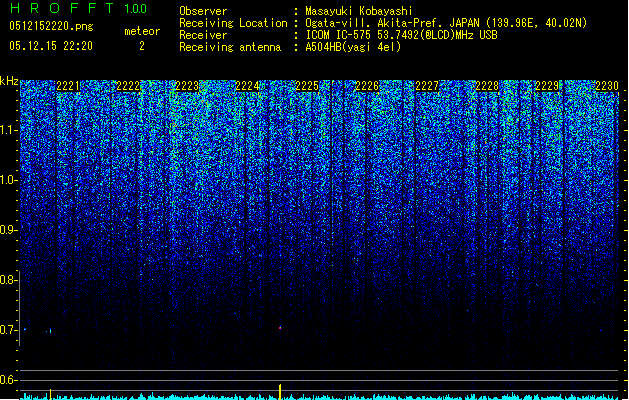Click the 1.0 frequency axis label

point(9,181)
